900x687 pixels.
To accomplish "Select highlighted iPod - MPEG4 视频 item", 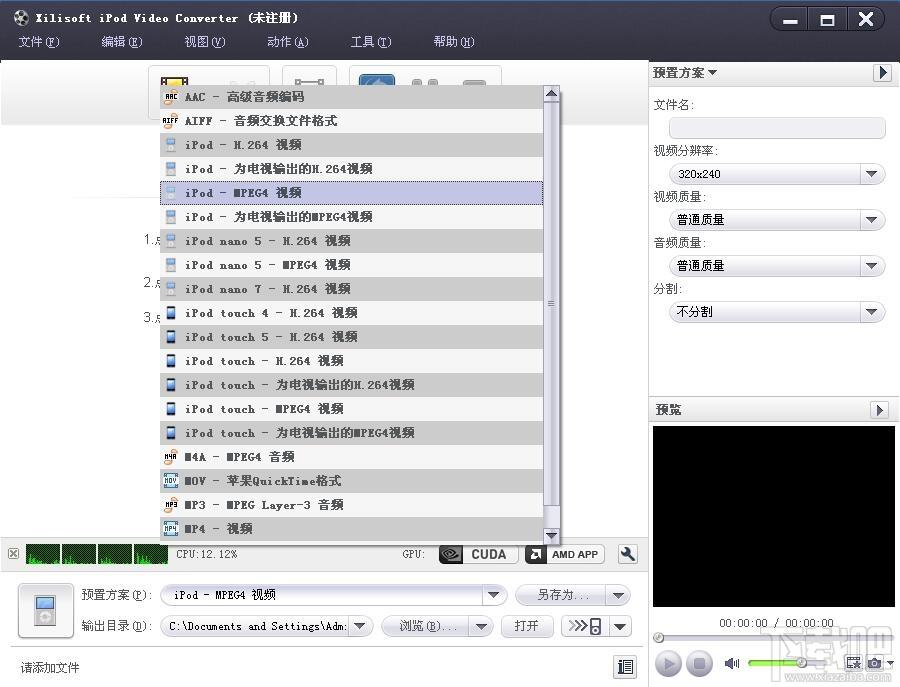I will [351, 193].
